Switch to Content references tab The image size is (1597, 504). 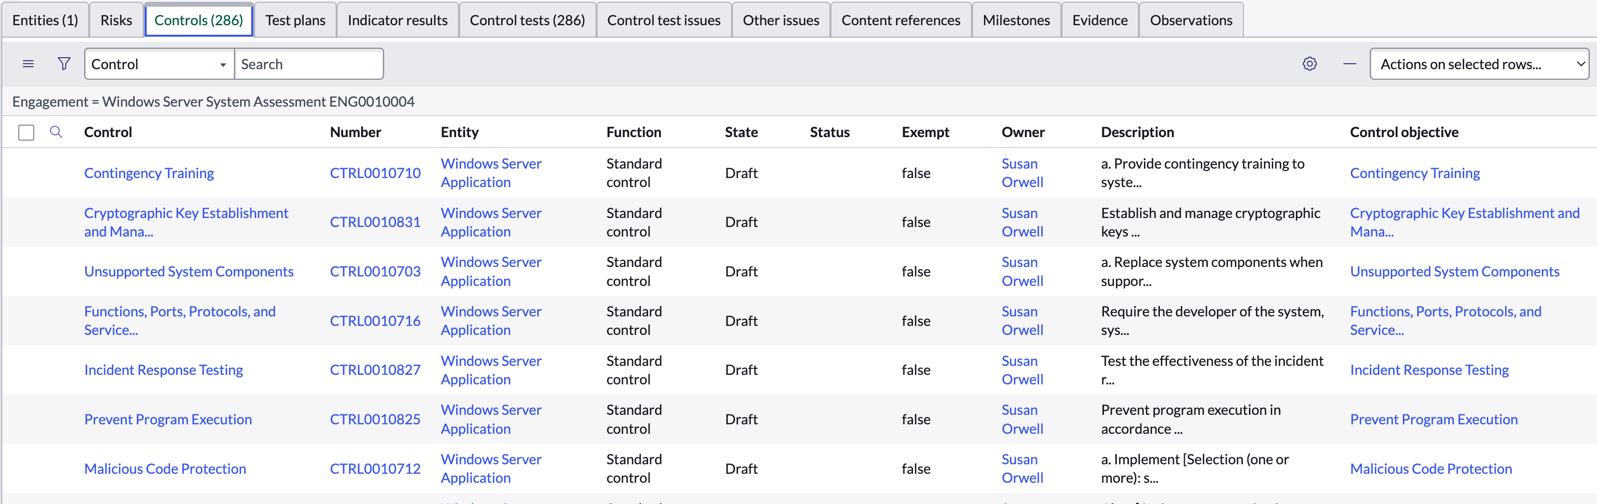(901, 20)
